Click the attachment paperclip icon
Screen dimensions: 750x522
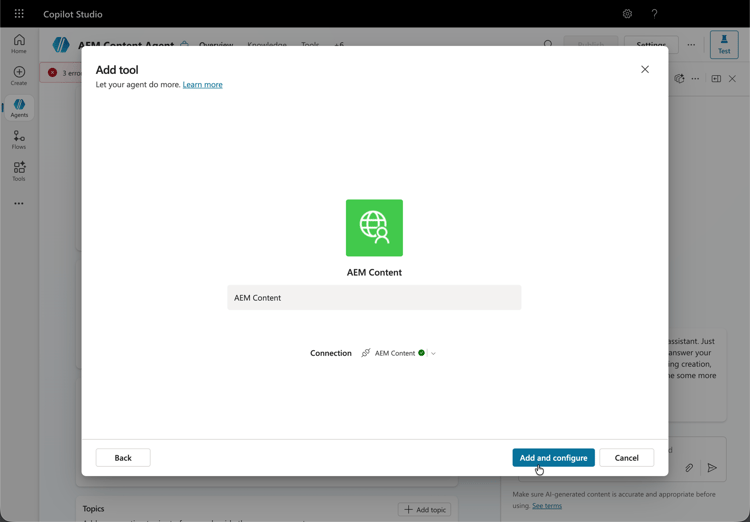(689, 467)
